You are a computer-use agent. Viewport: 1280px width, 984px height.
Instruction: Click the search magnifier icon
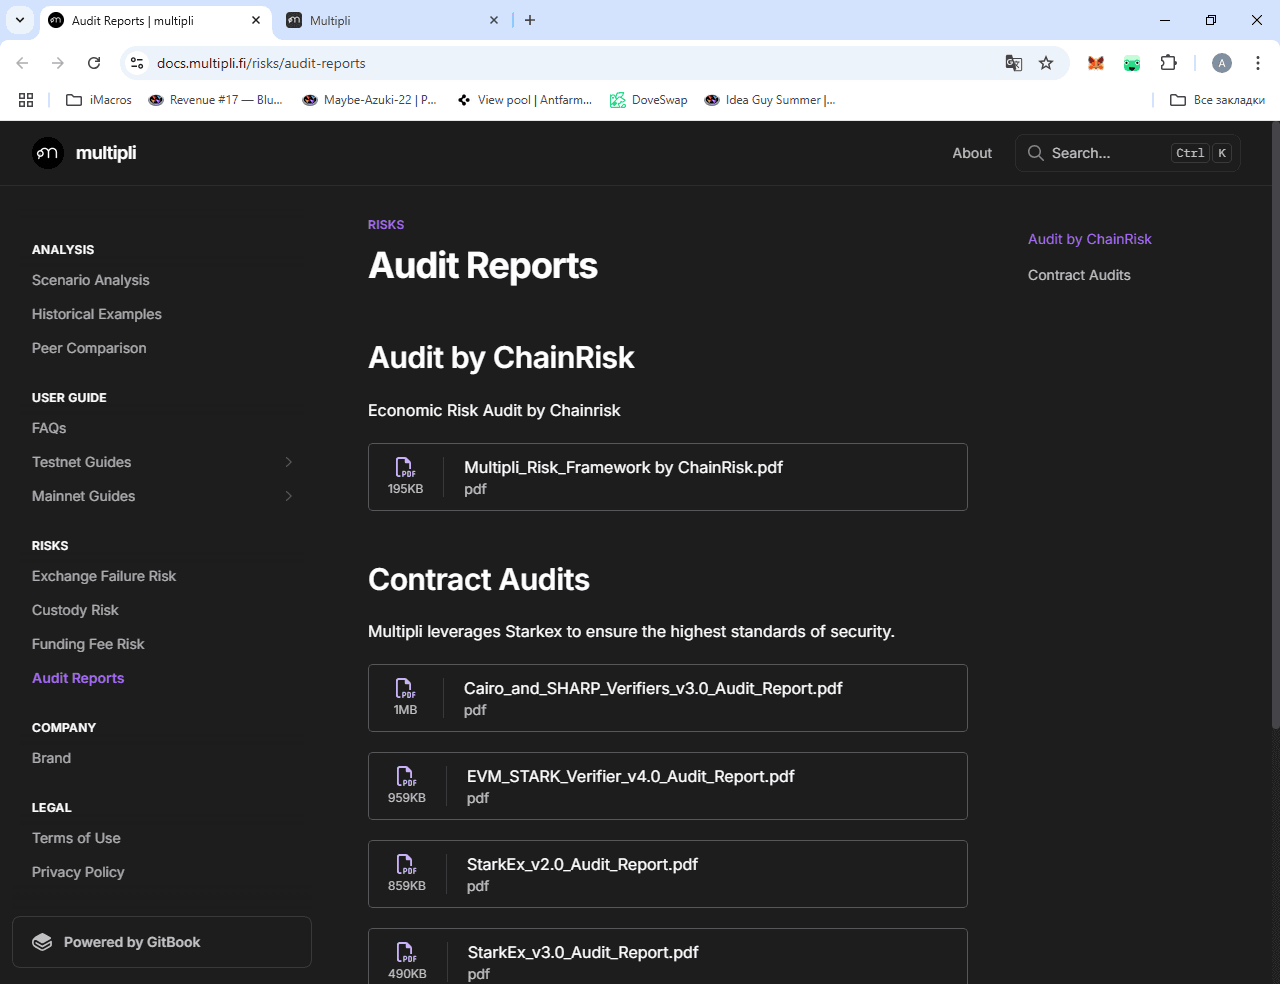(x=1036, y=153)
